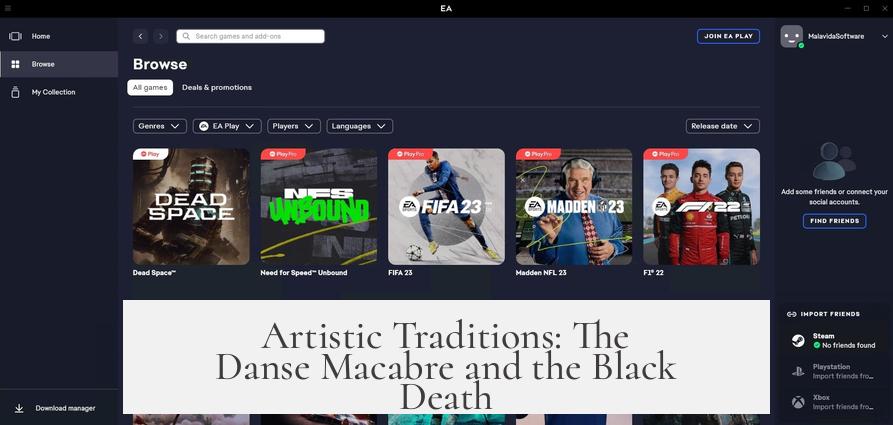Open the Release date sort dropdown
Image resolution: width=893 pixels, height=425 pixels.
[x=723, y=126]
